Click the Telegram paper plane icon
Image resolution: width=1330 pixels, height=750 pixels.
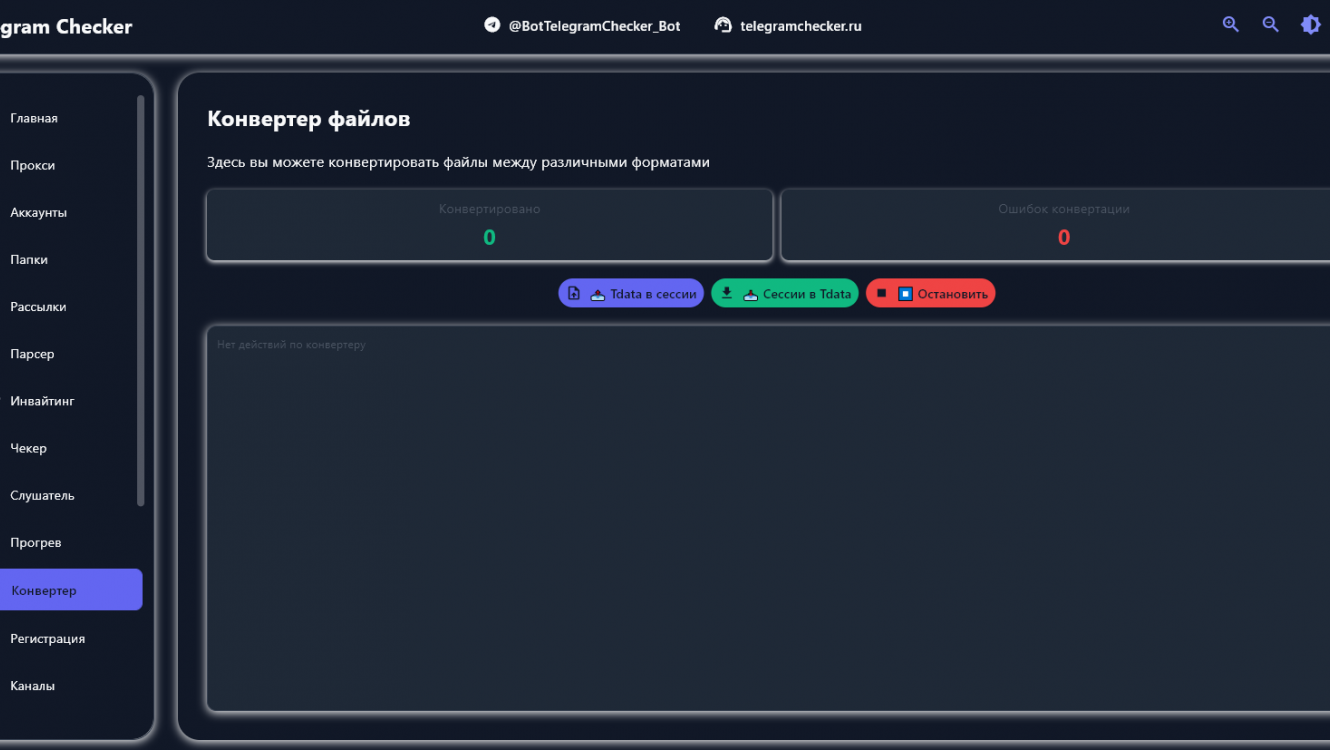click(492, 25)
